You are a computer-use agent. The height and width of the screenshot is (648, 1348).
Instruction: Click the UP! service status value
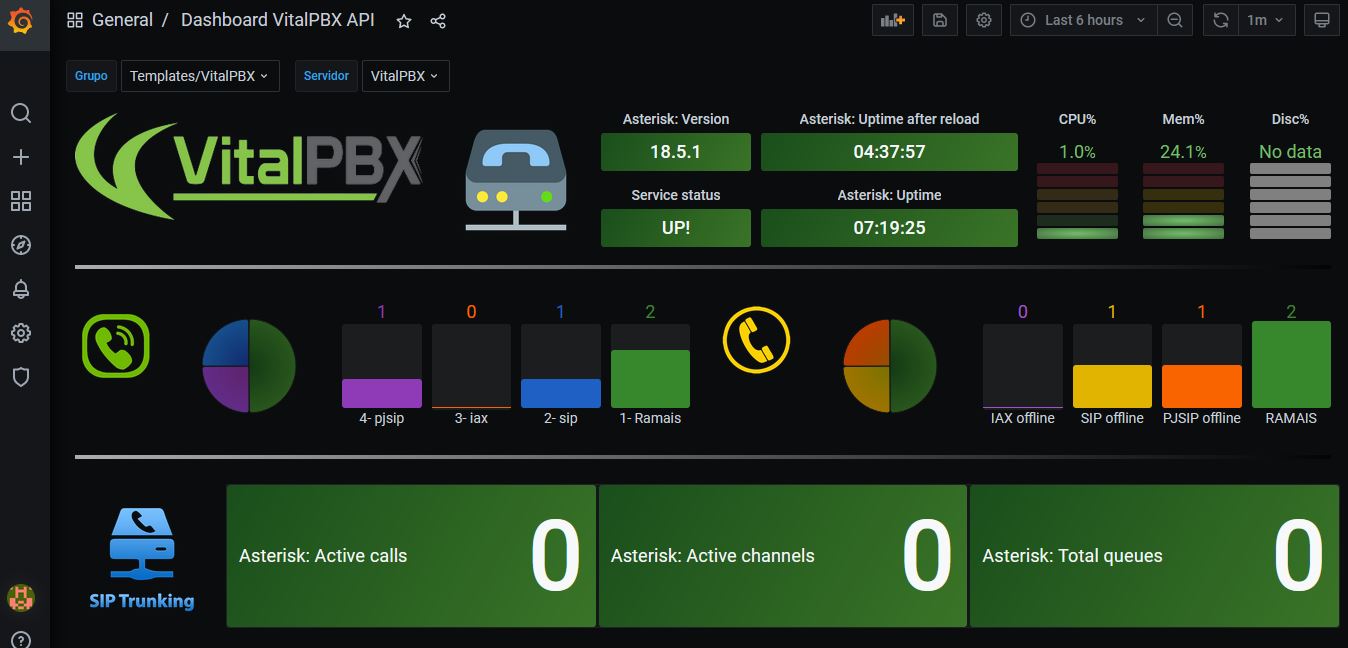click(676, 228)
